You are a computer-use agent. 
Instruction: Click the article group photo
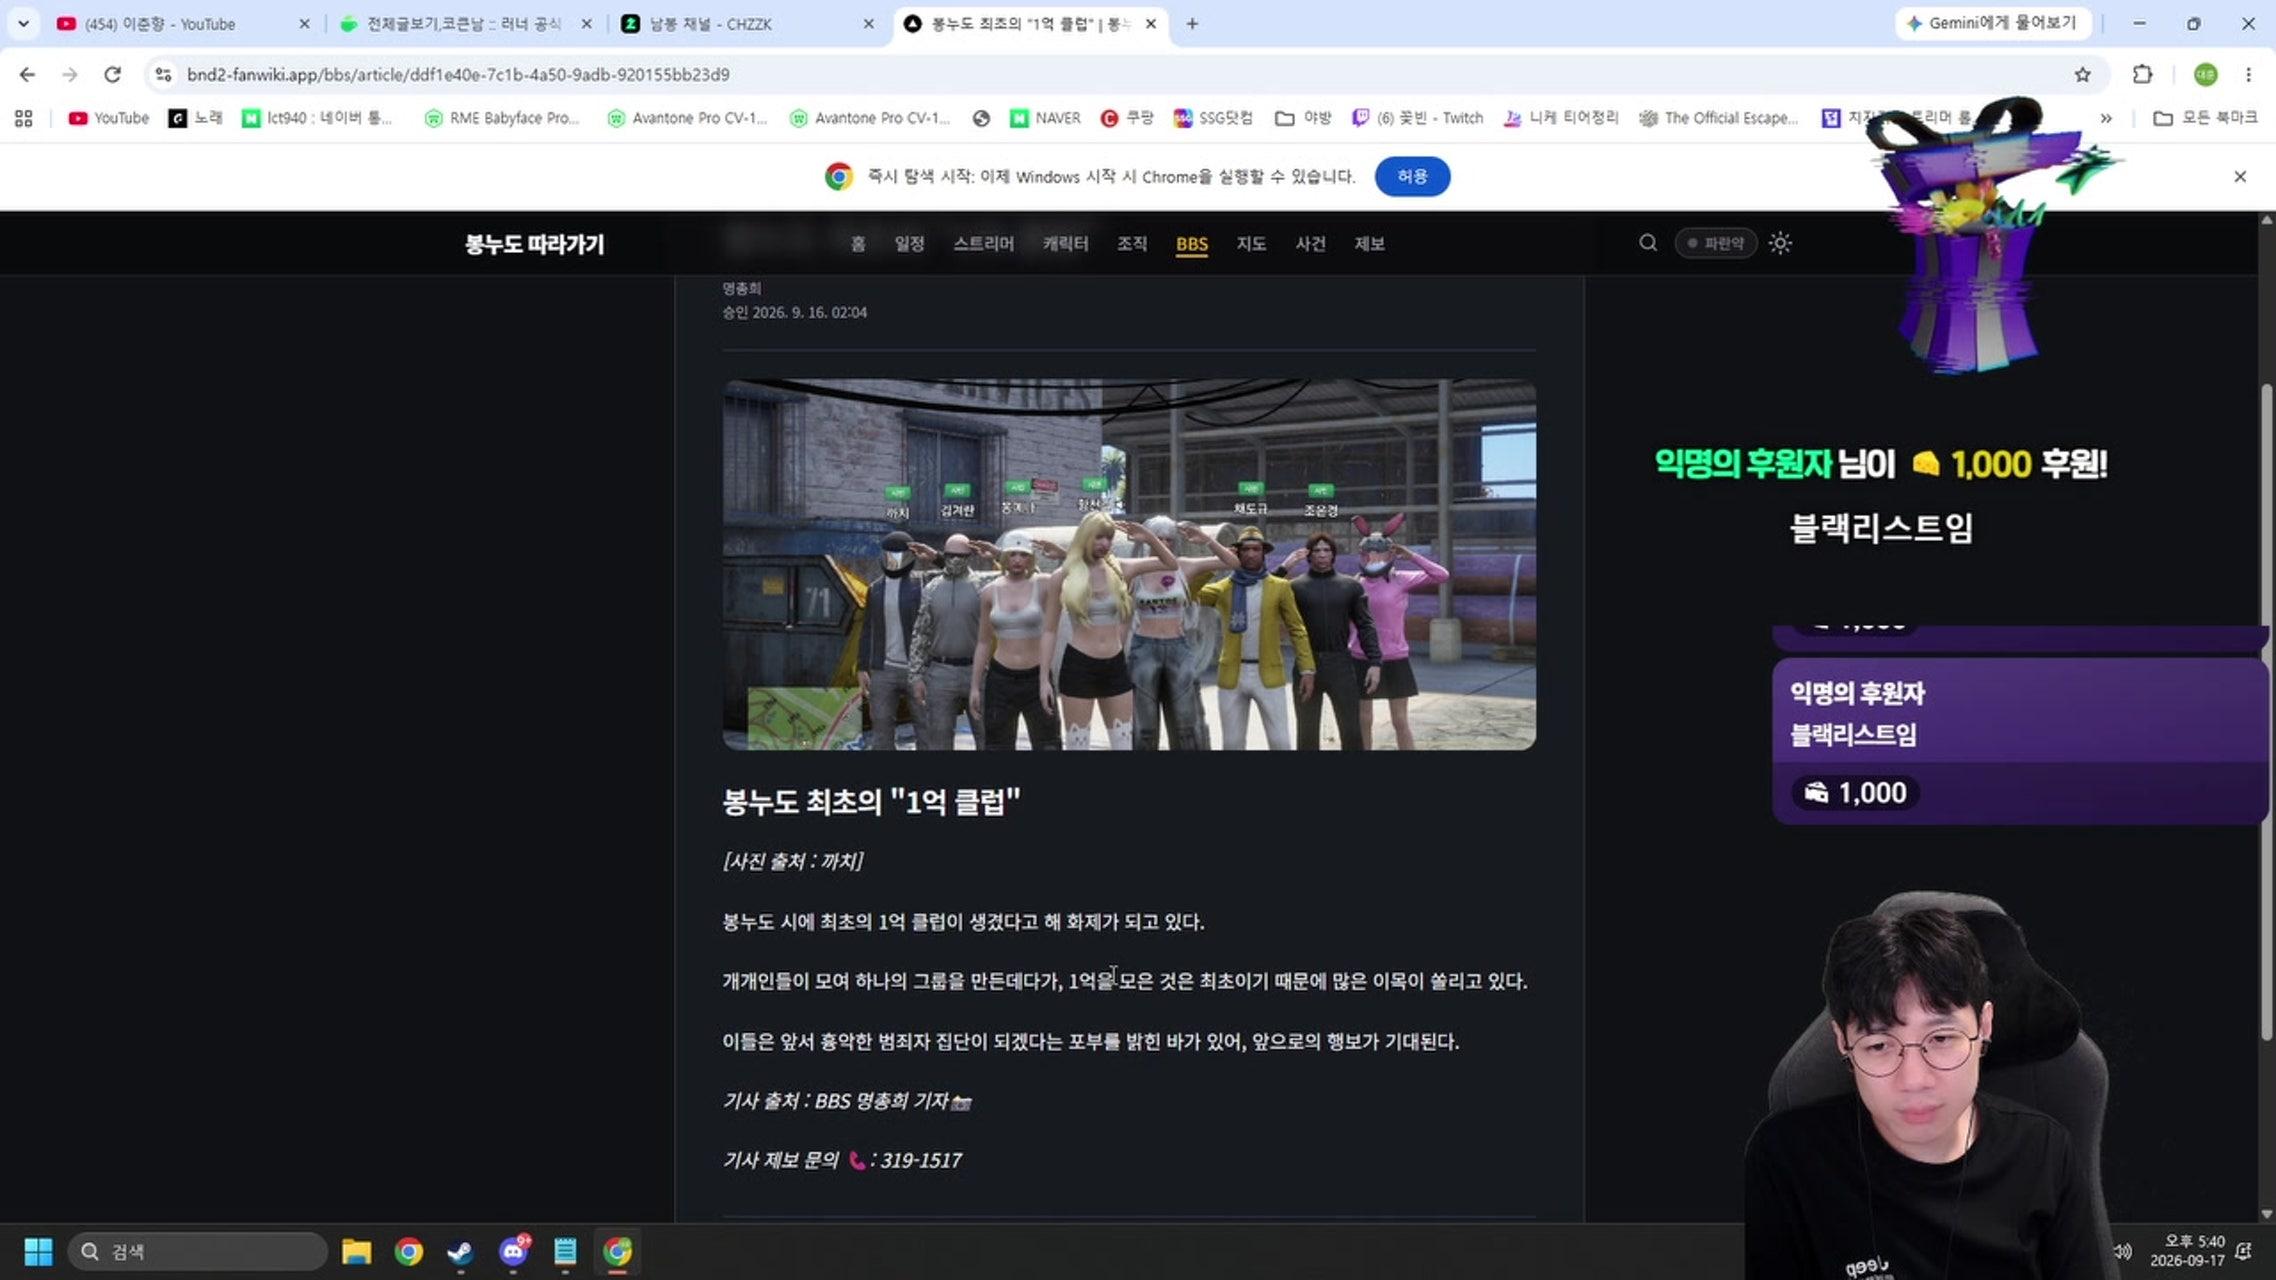(x=1129, y=564)
